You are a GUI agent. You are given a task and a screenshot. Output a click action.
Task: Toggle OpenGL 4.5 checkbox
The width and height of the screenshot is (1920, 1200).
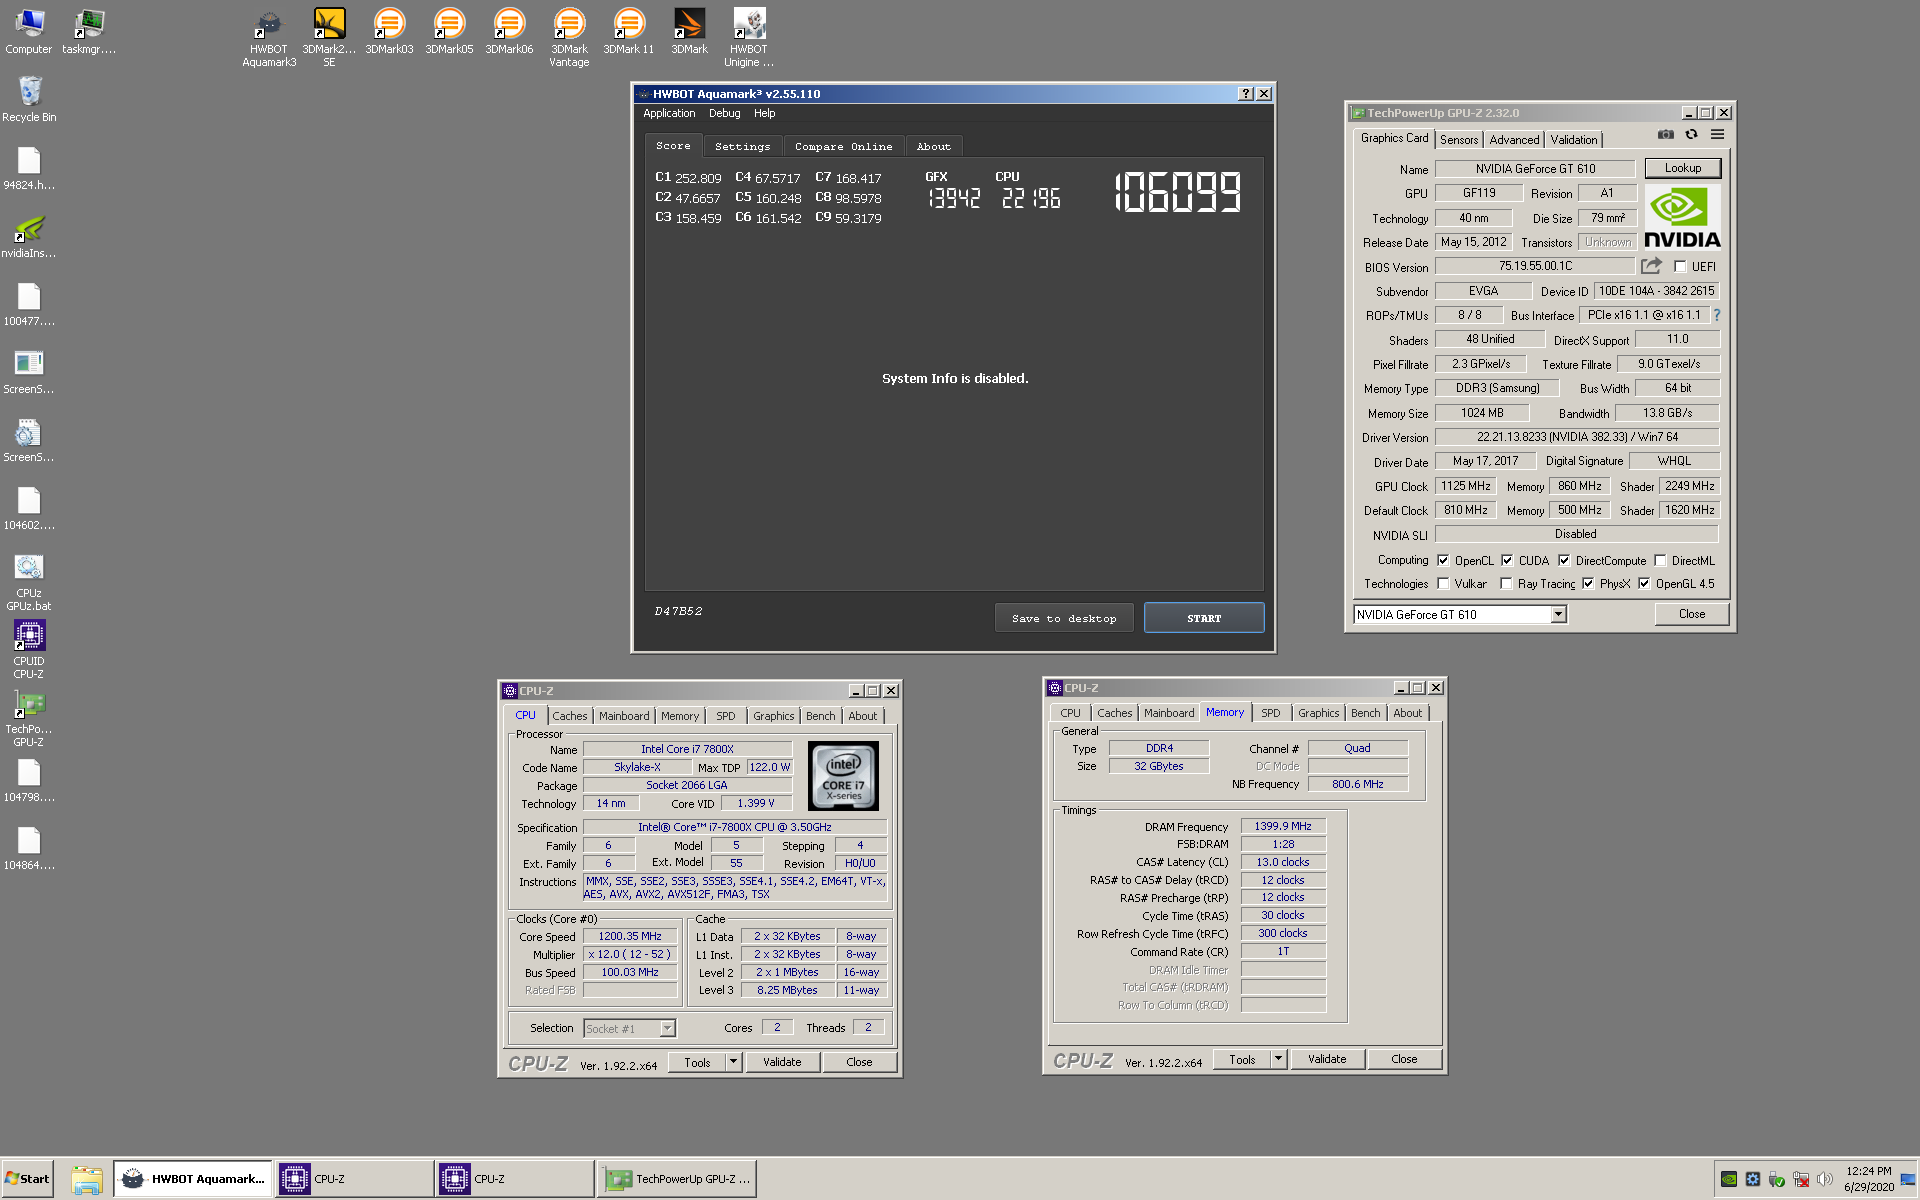click(1644, 584)
